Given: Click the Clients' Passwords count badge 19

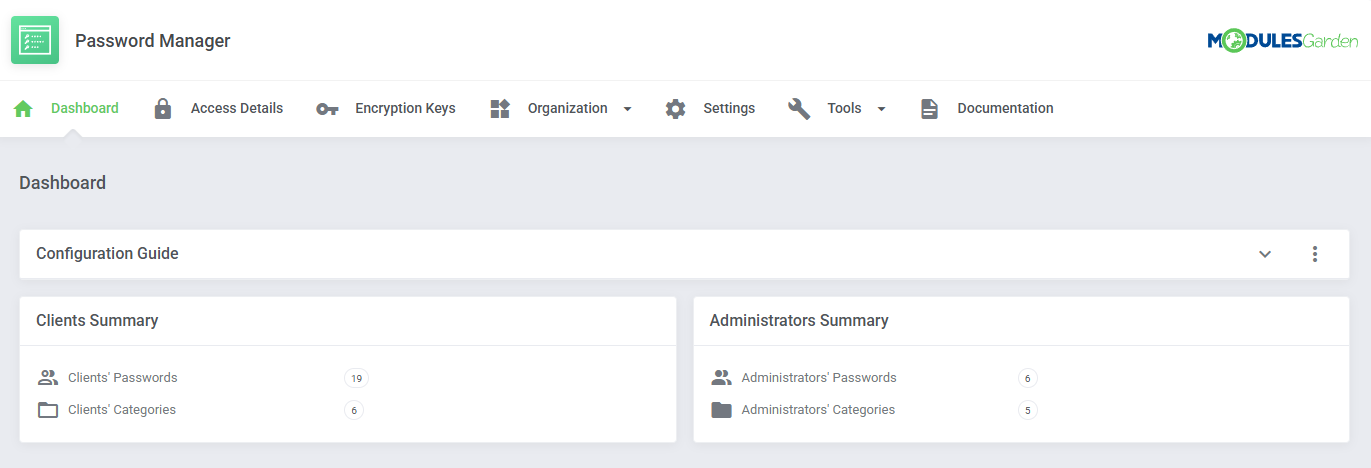Looking at the screenshot, I should coord(356,378).
